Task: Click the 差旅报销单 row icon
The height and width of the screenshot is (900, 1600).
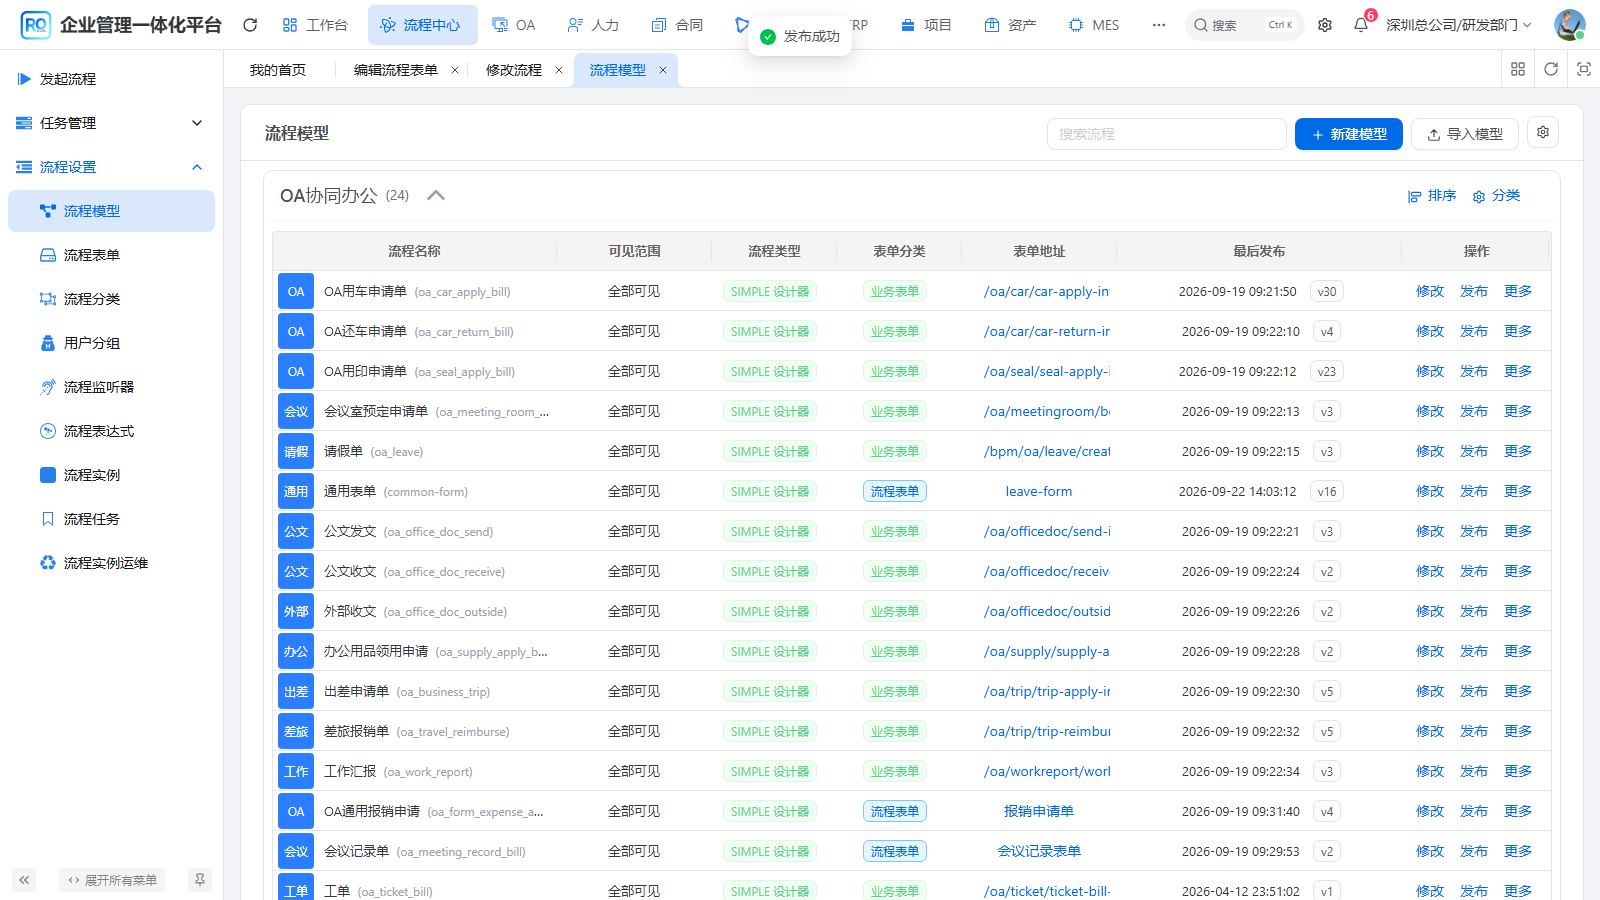Action: click(x=296, y=731)
